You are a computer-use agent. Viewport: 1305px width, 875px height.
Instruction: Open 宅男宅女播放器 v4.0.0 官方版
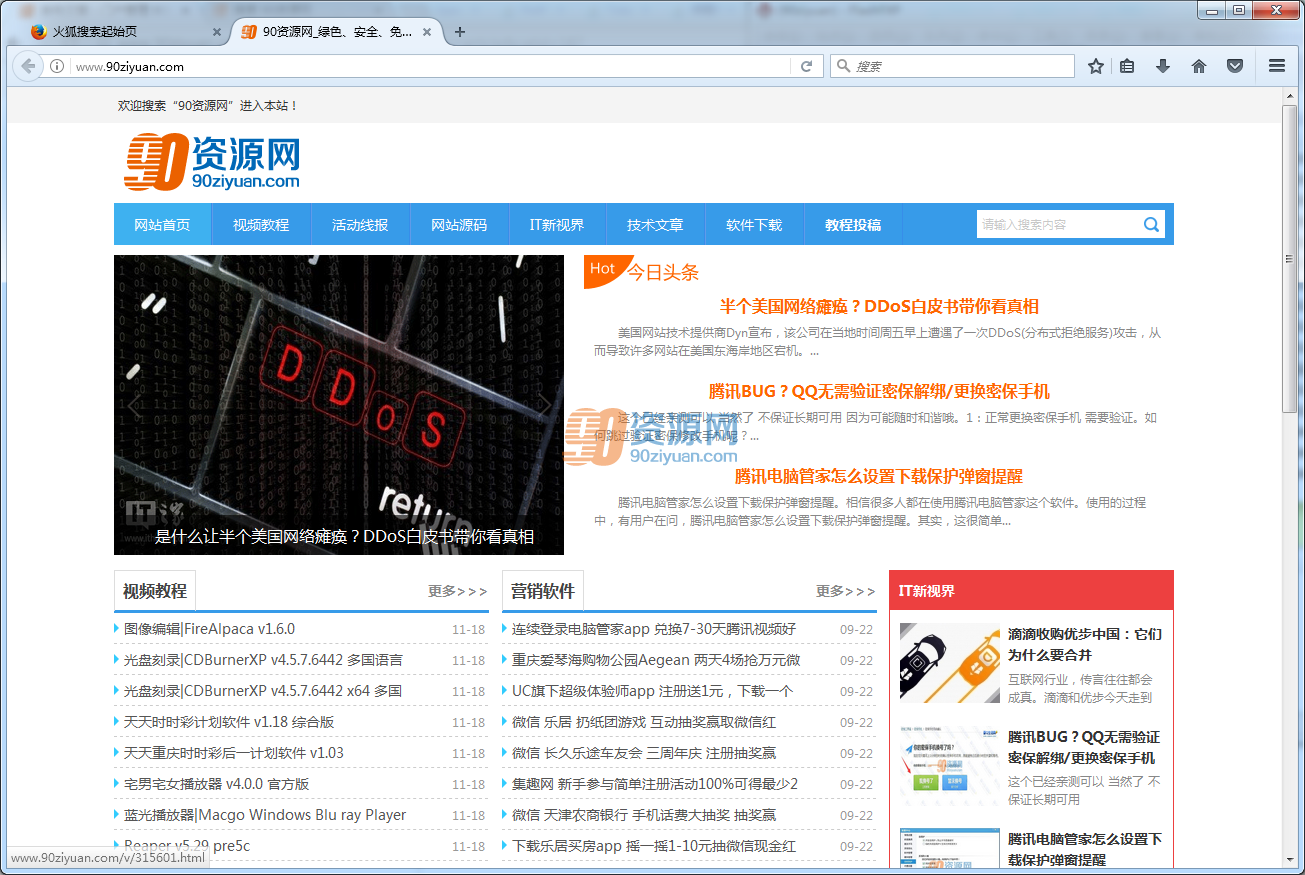click(217, 784)
